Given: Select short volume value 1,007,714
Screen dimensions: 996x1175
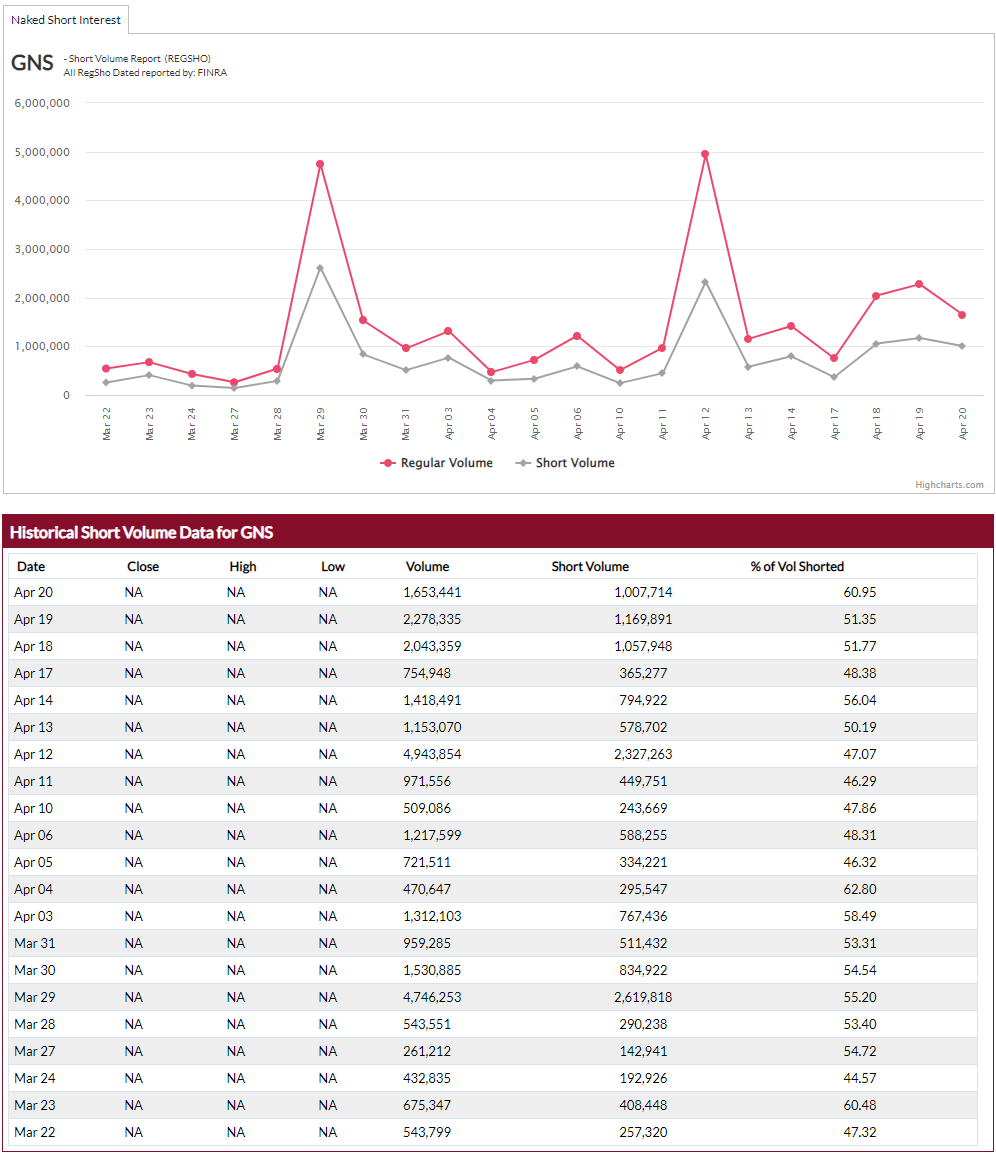Looking at the screenshot, I should (x=643, y=592).
